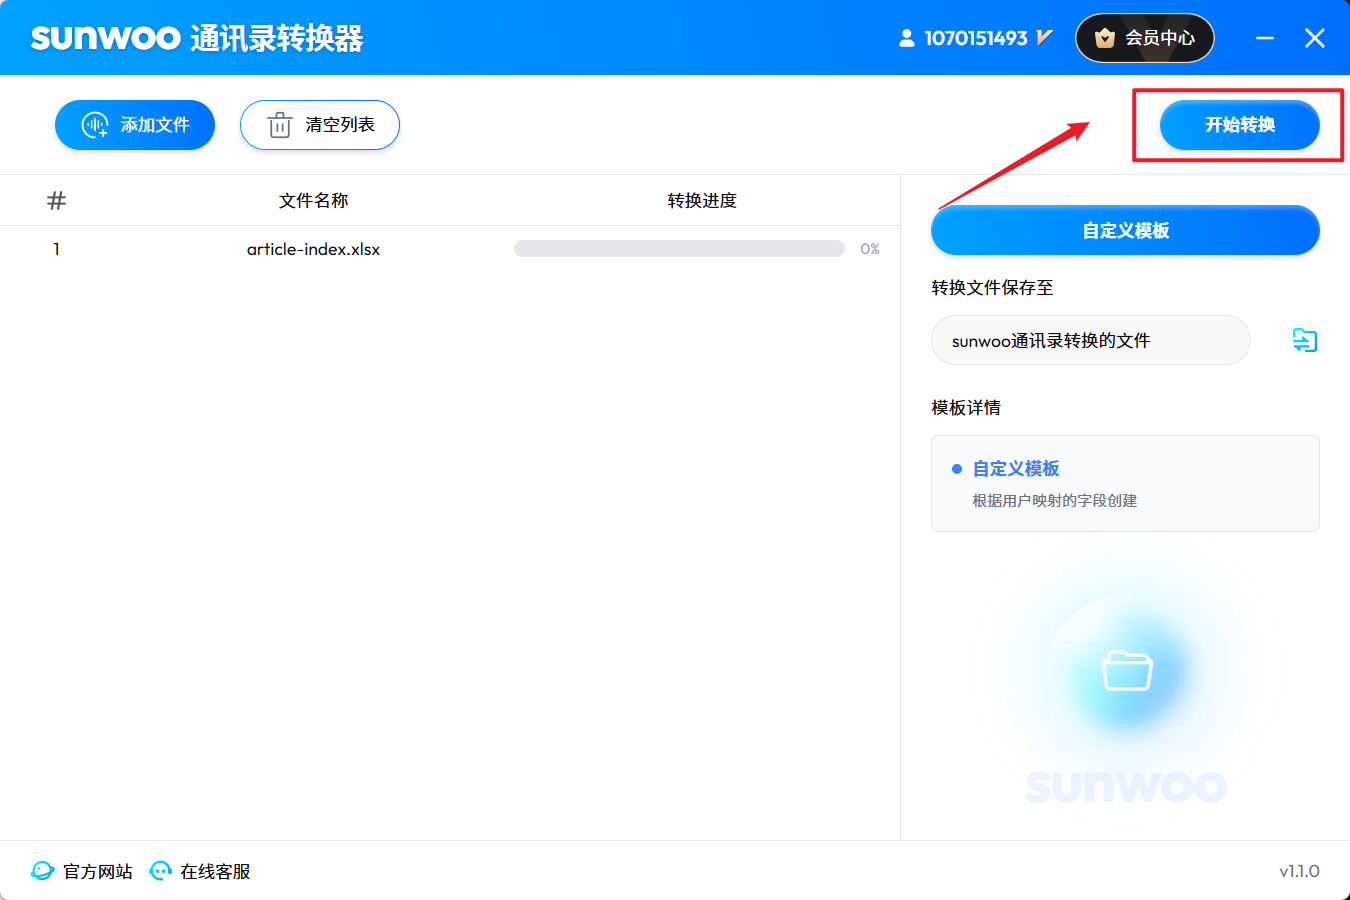Browse output folder with folder-swap icon
Viewport: 1350px width, 900px height.
tap(1305, 340)
